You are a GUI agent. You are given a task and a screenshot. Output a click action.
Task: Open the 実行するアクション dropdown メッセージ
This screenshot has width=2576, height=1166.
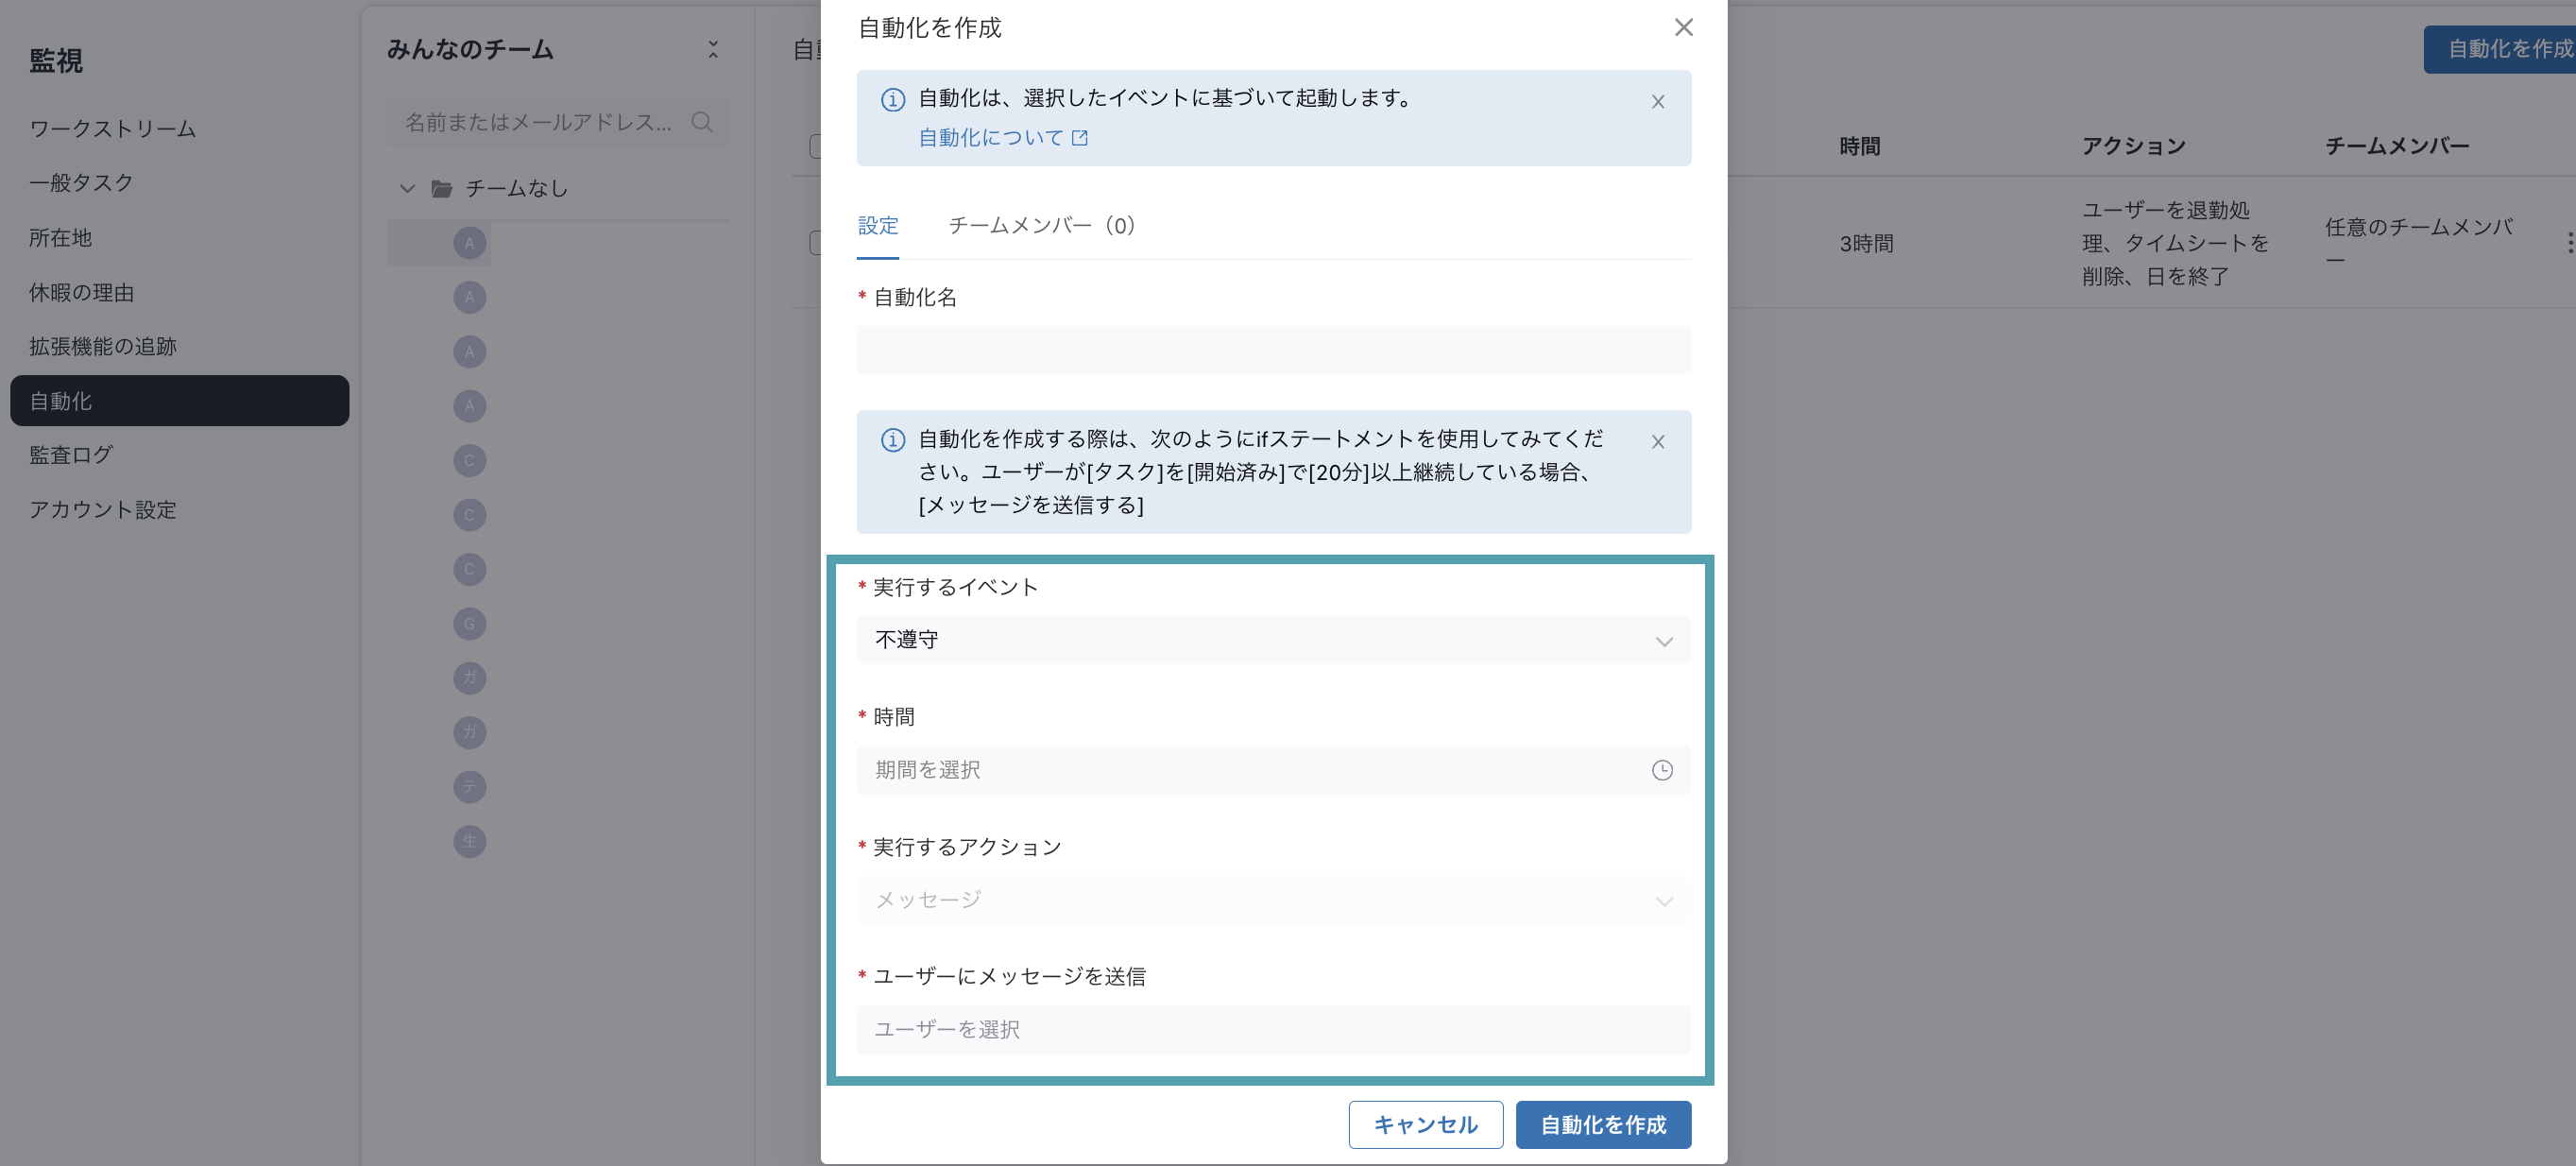pyautogui.click(x=1273, y=900)
